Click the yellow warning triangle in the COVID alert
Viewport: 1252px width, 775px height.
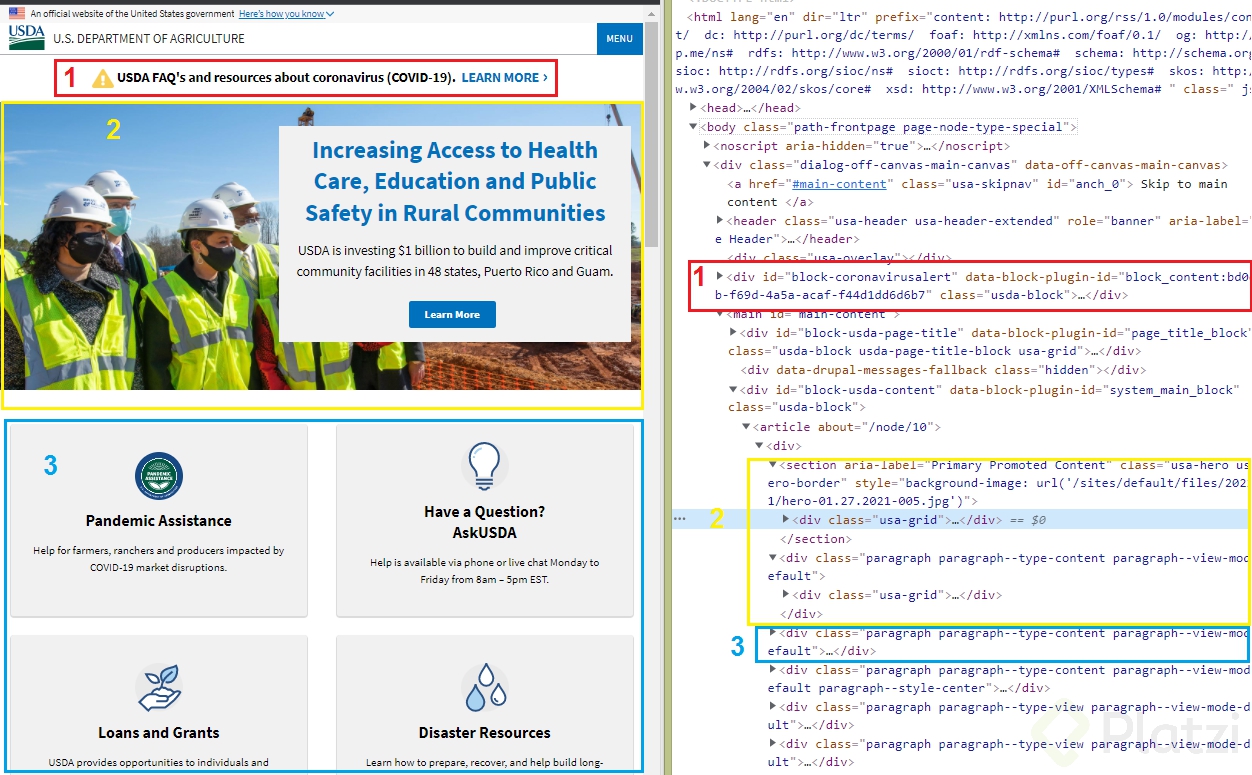103,78
